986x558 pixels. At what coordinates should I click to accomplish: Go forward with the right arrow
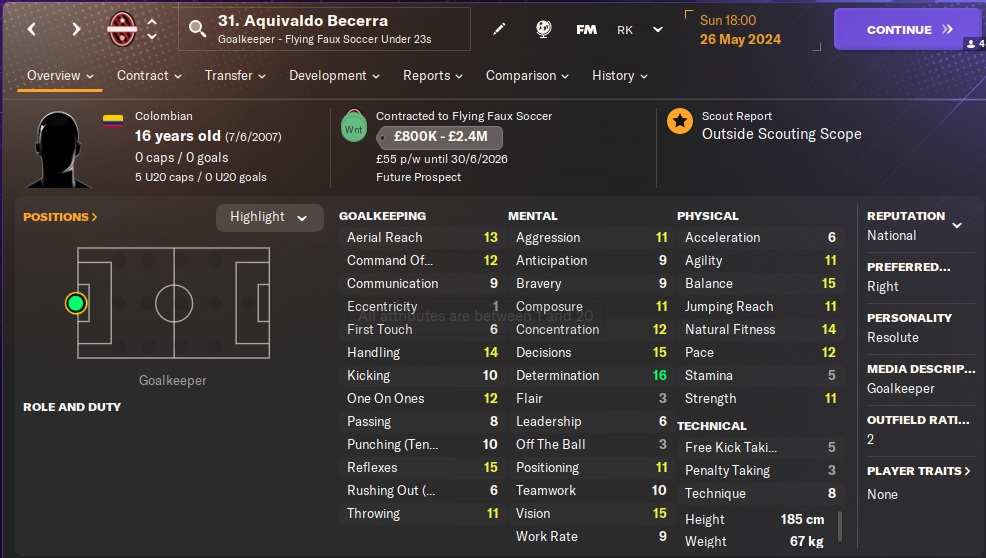[76, 29]
